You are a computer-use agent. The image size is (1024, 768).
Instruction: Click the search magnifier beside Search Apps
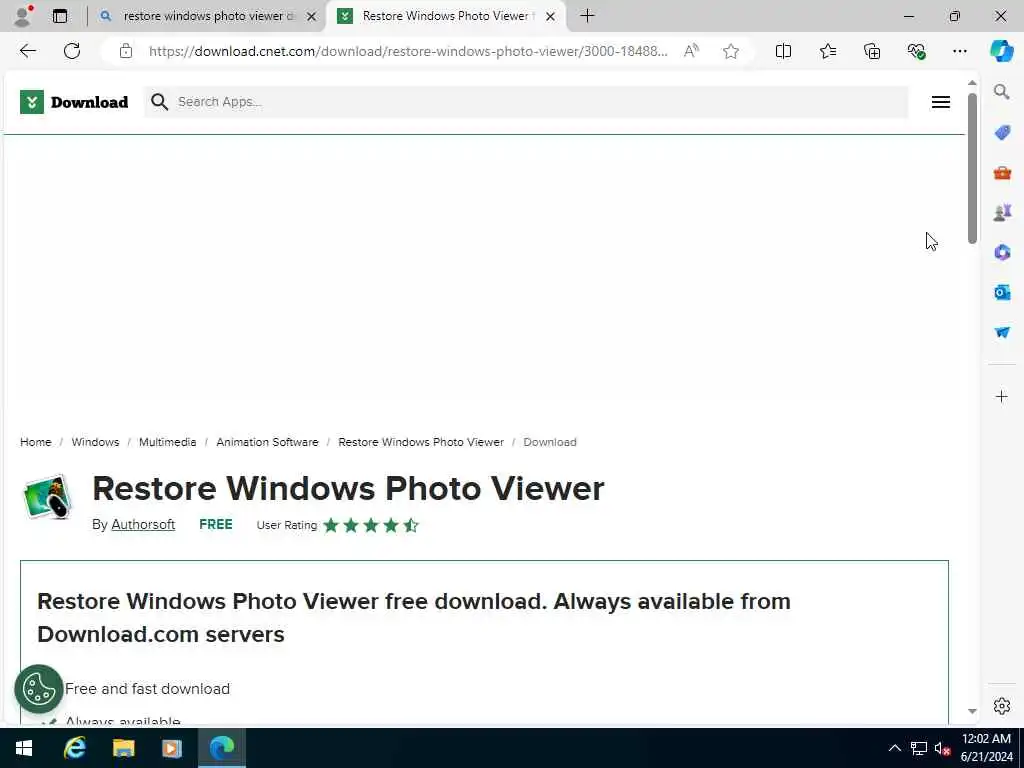(x=159, y=102)
